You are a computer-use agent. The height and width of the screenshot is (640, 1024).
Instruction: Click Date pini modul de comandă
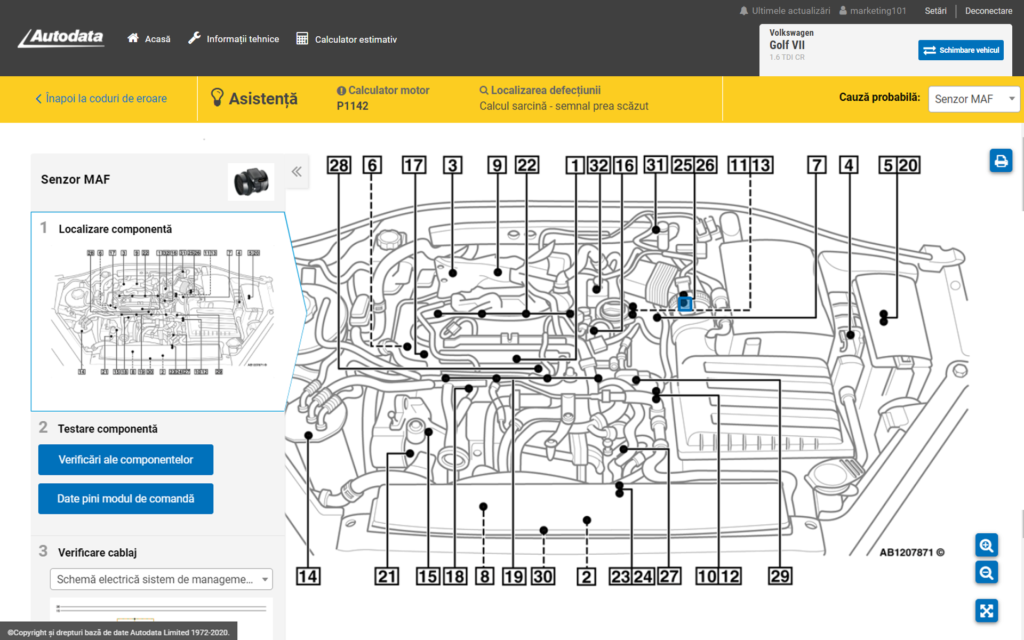(x=125, y=498)
